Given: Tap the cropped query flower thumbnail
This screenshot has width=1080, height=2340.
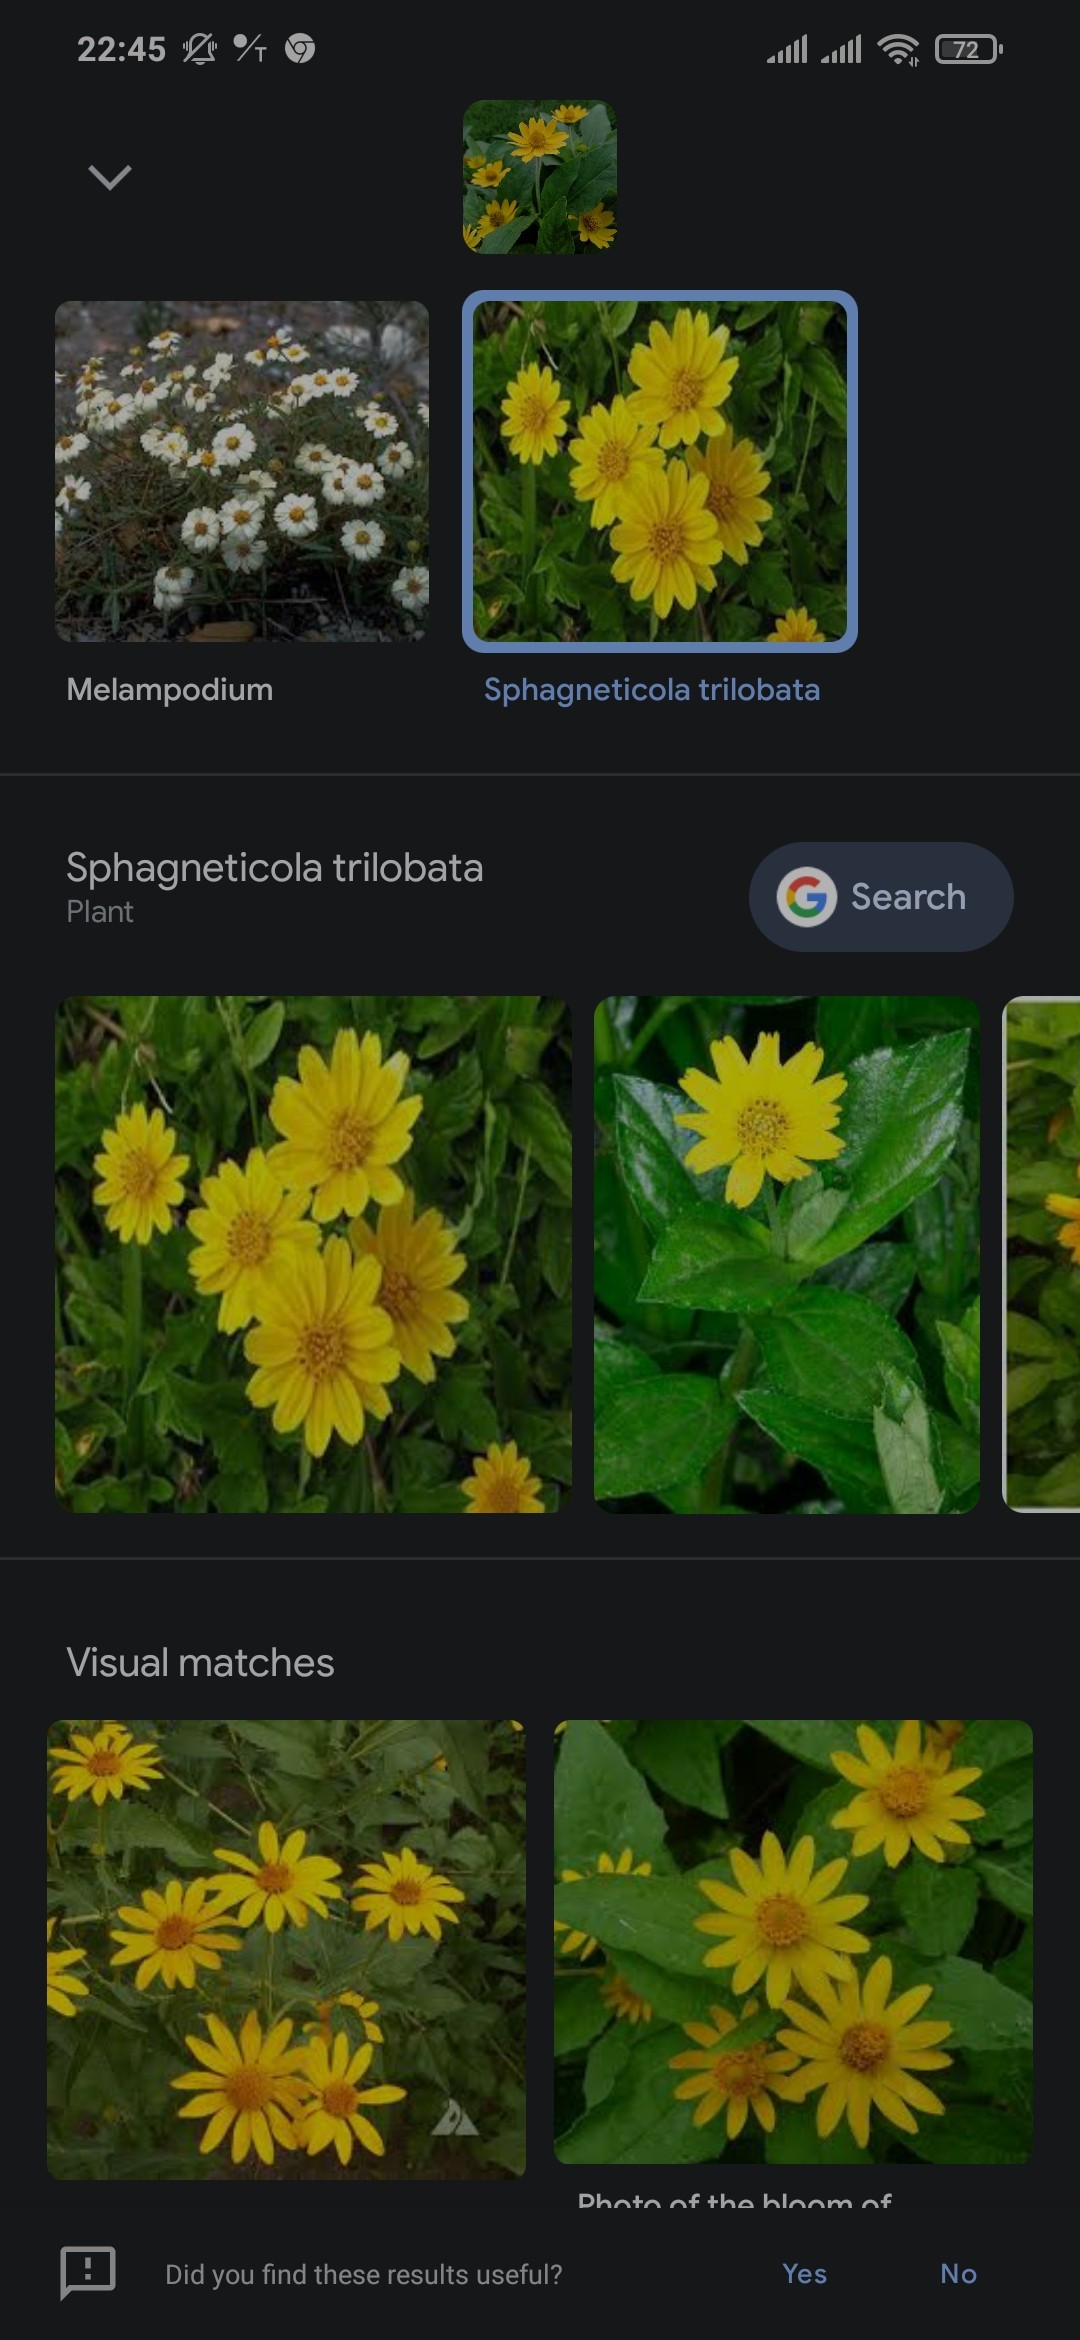Looking at the screenshot, I should click(540, 177).
